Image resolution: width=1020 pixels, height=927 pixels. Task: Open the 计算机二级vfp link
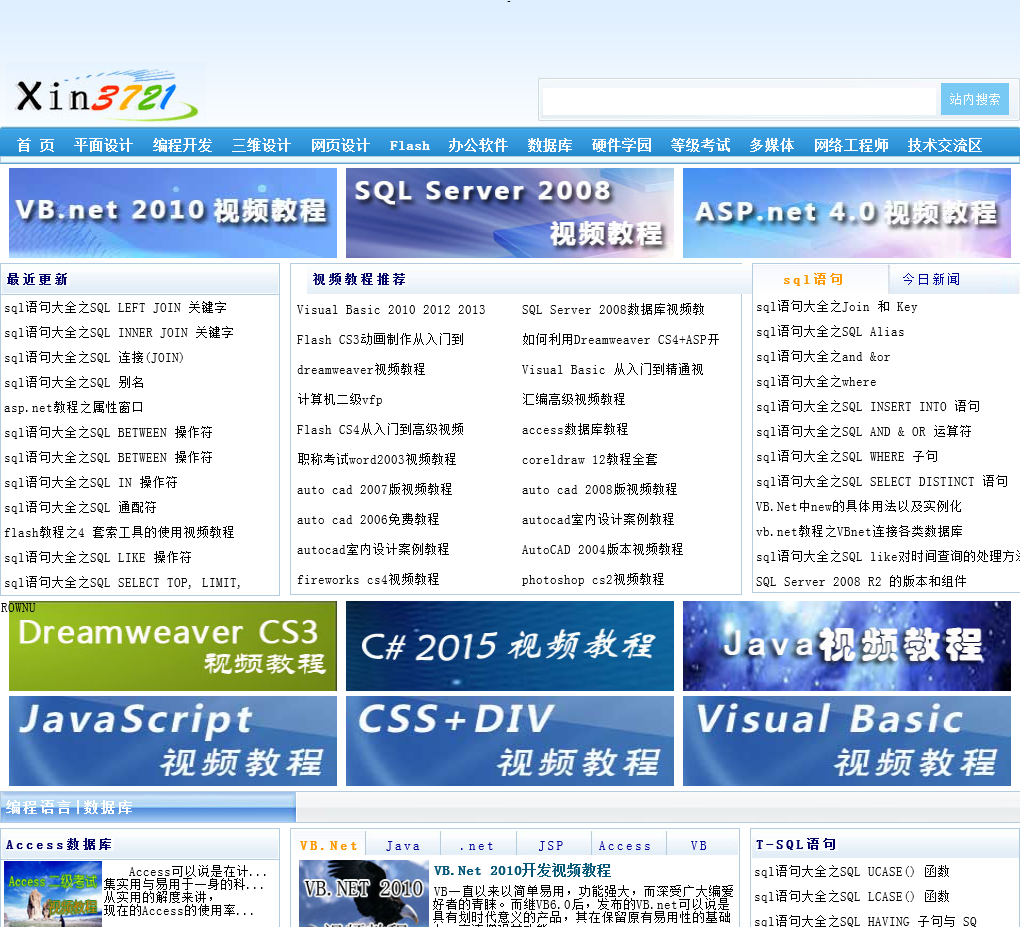340,399
